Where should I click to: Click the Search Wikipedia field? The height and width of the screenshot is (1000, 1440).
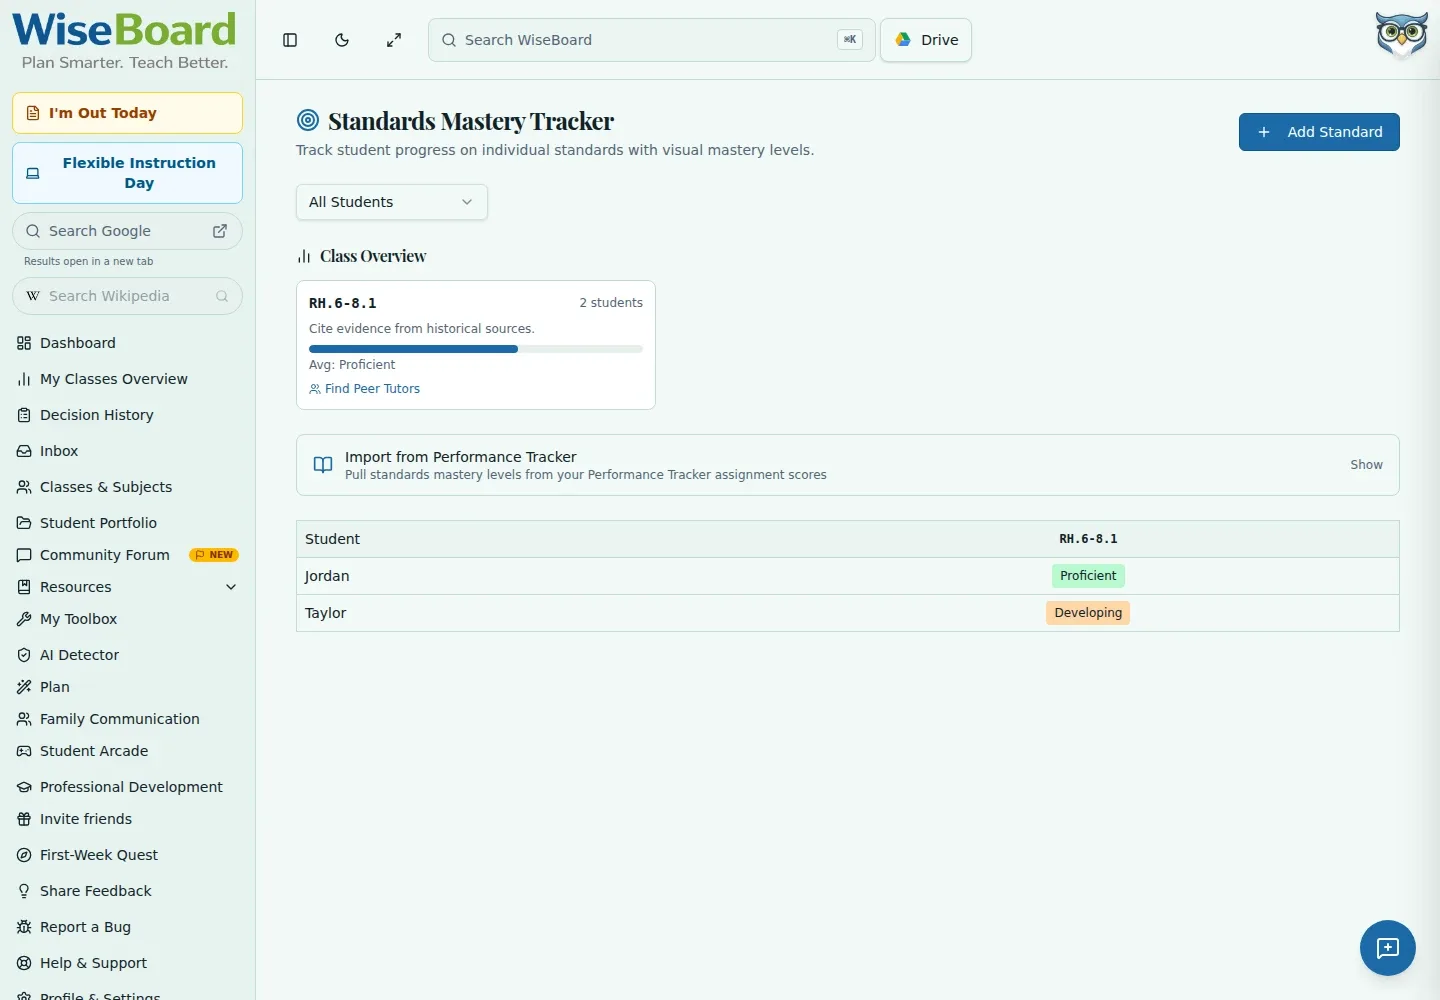(127, 296)
